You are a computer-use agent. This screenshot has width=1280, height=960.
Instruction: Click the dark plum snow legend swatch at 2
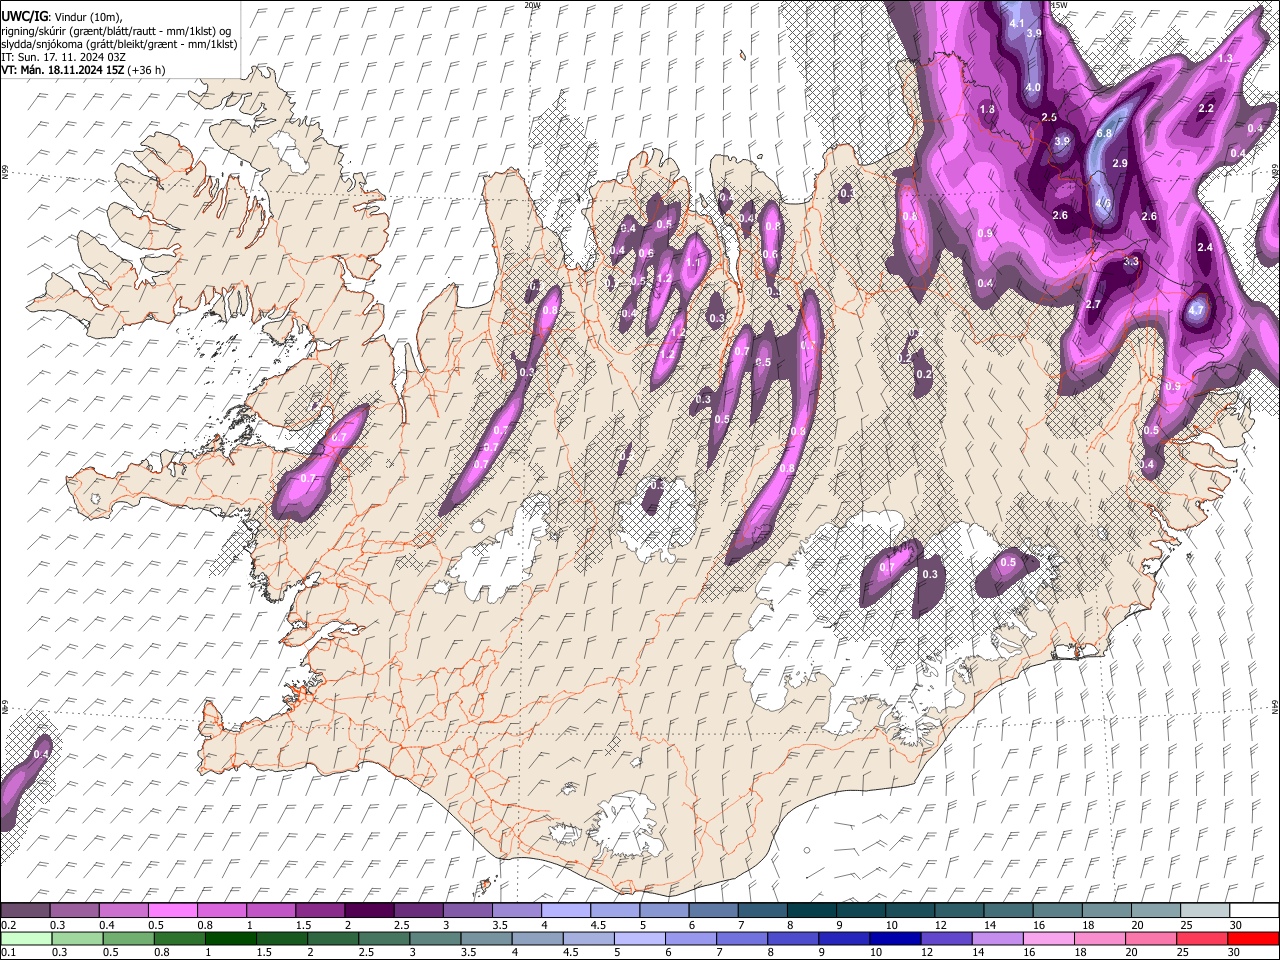[x=368, y=911]
